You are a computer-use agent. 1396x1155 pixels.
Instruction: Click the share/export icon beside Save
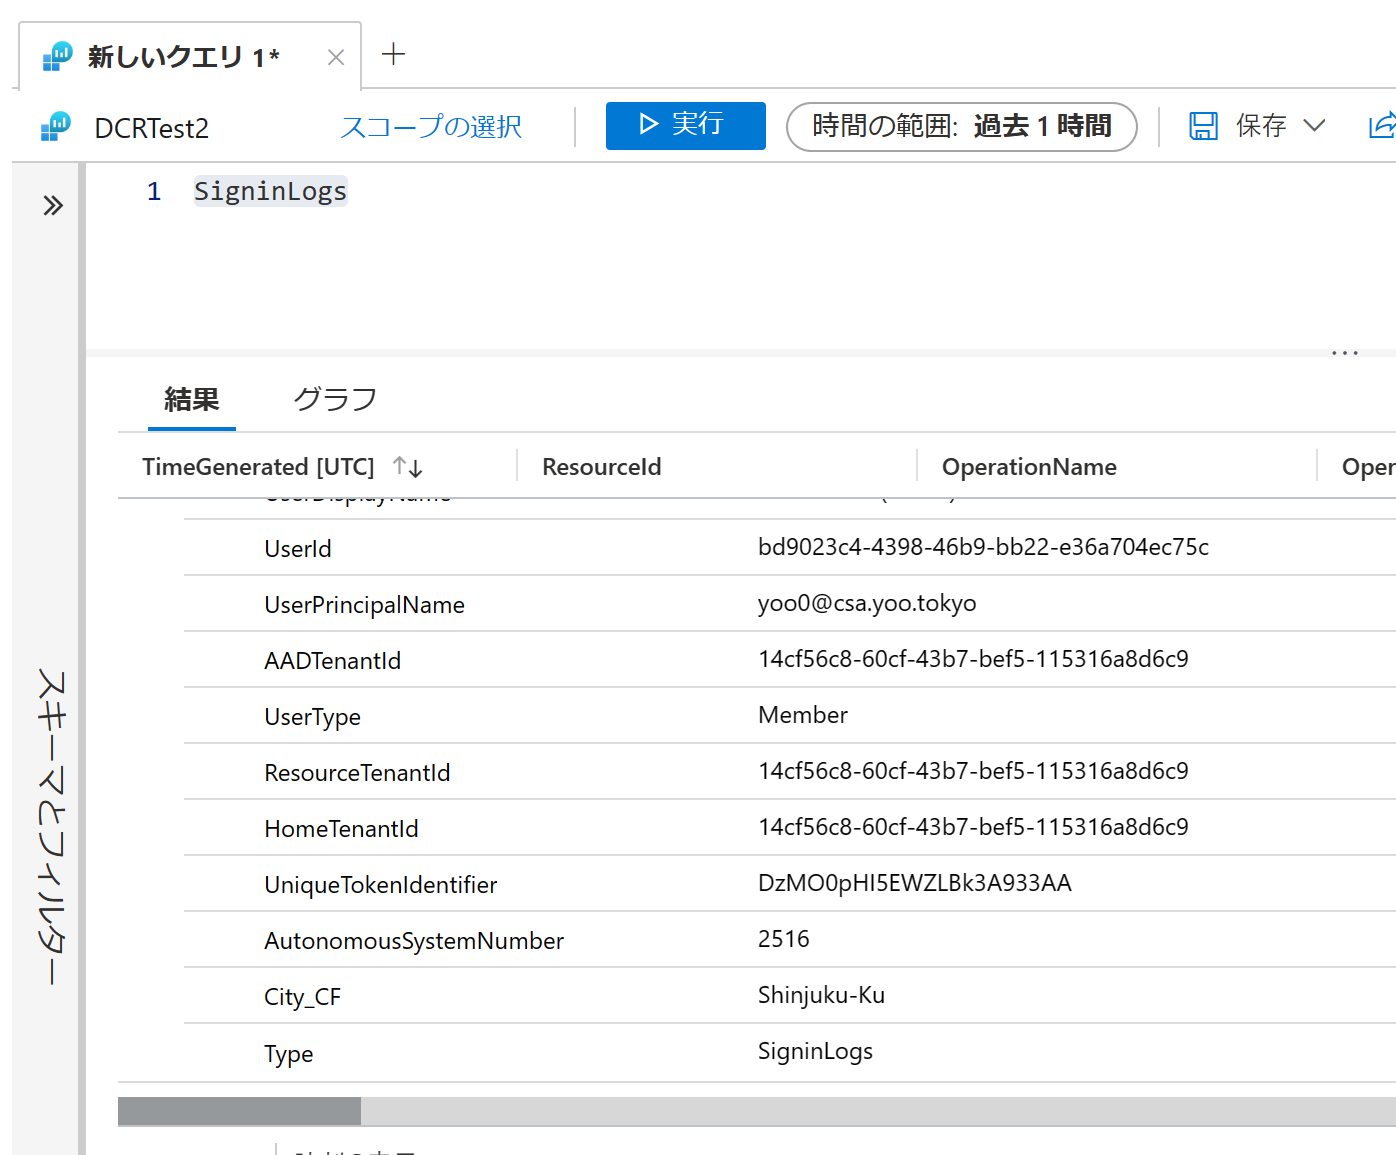click(1383, 126)
